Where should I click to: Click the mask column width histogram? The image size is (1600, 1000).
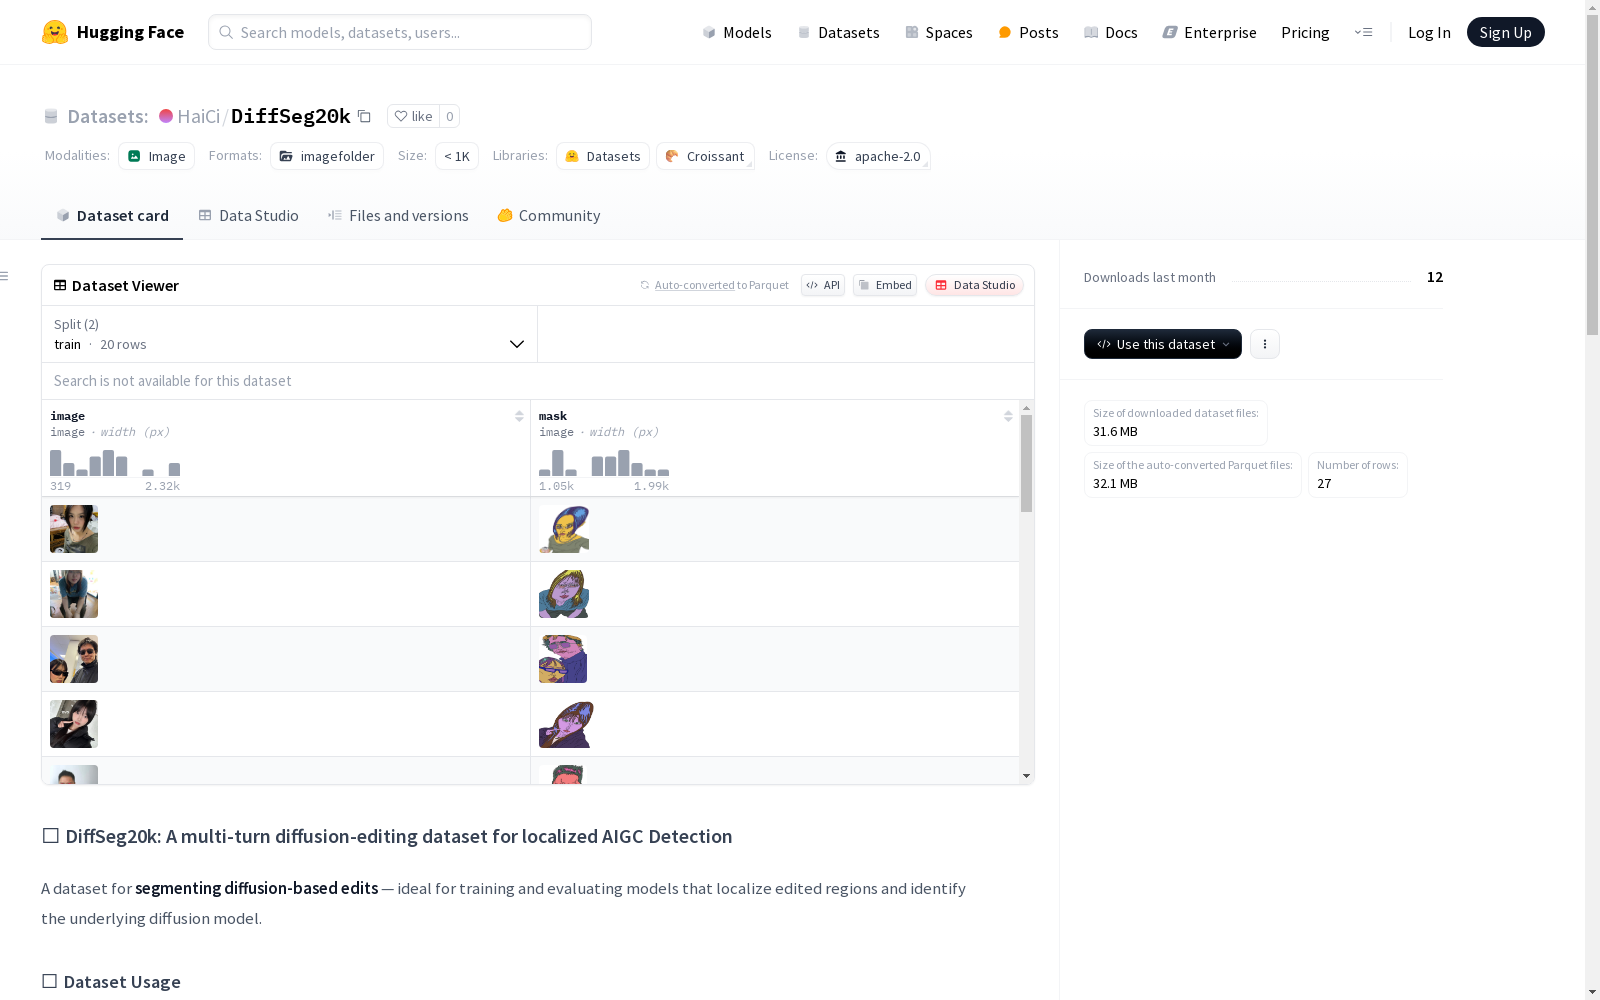click(604, 463)
